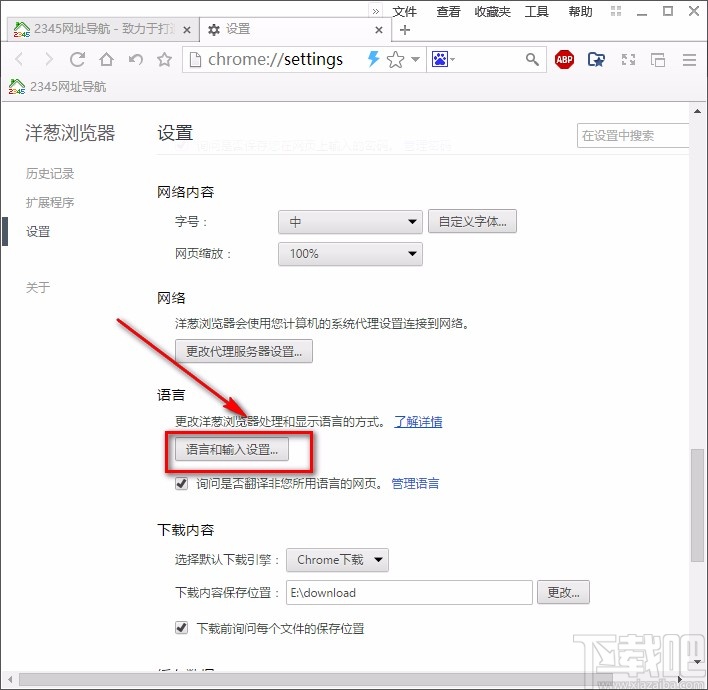Viewport: 708px width, 690px height.
Task: Switch to the 2345网址导航 tab
Action: [x=102, y=29]
